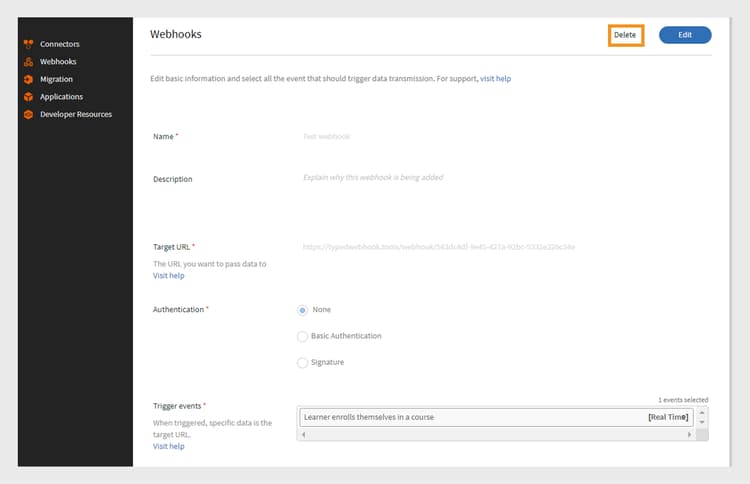Go to Developer Resources menu item

(x=75, y=114)
